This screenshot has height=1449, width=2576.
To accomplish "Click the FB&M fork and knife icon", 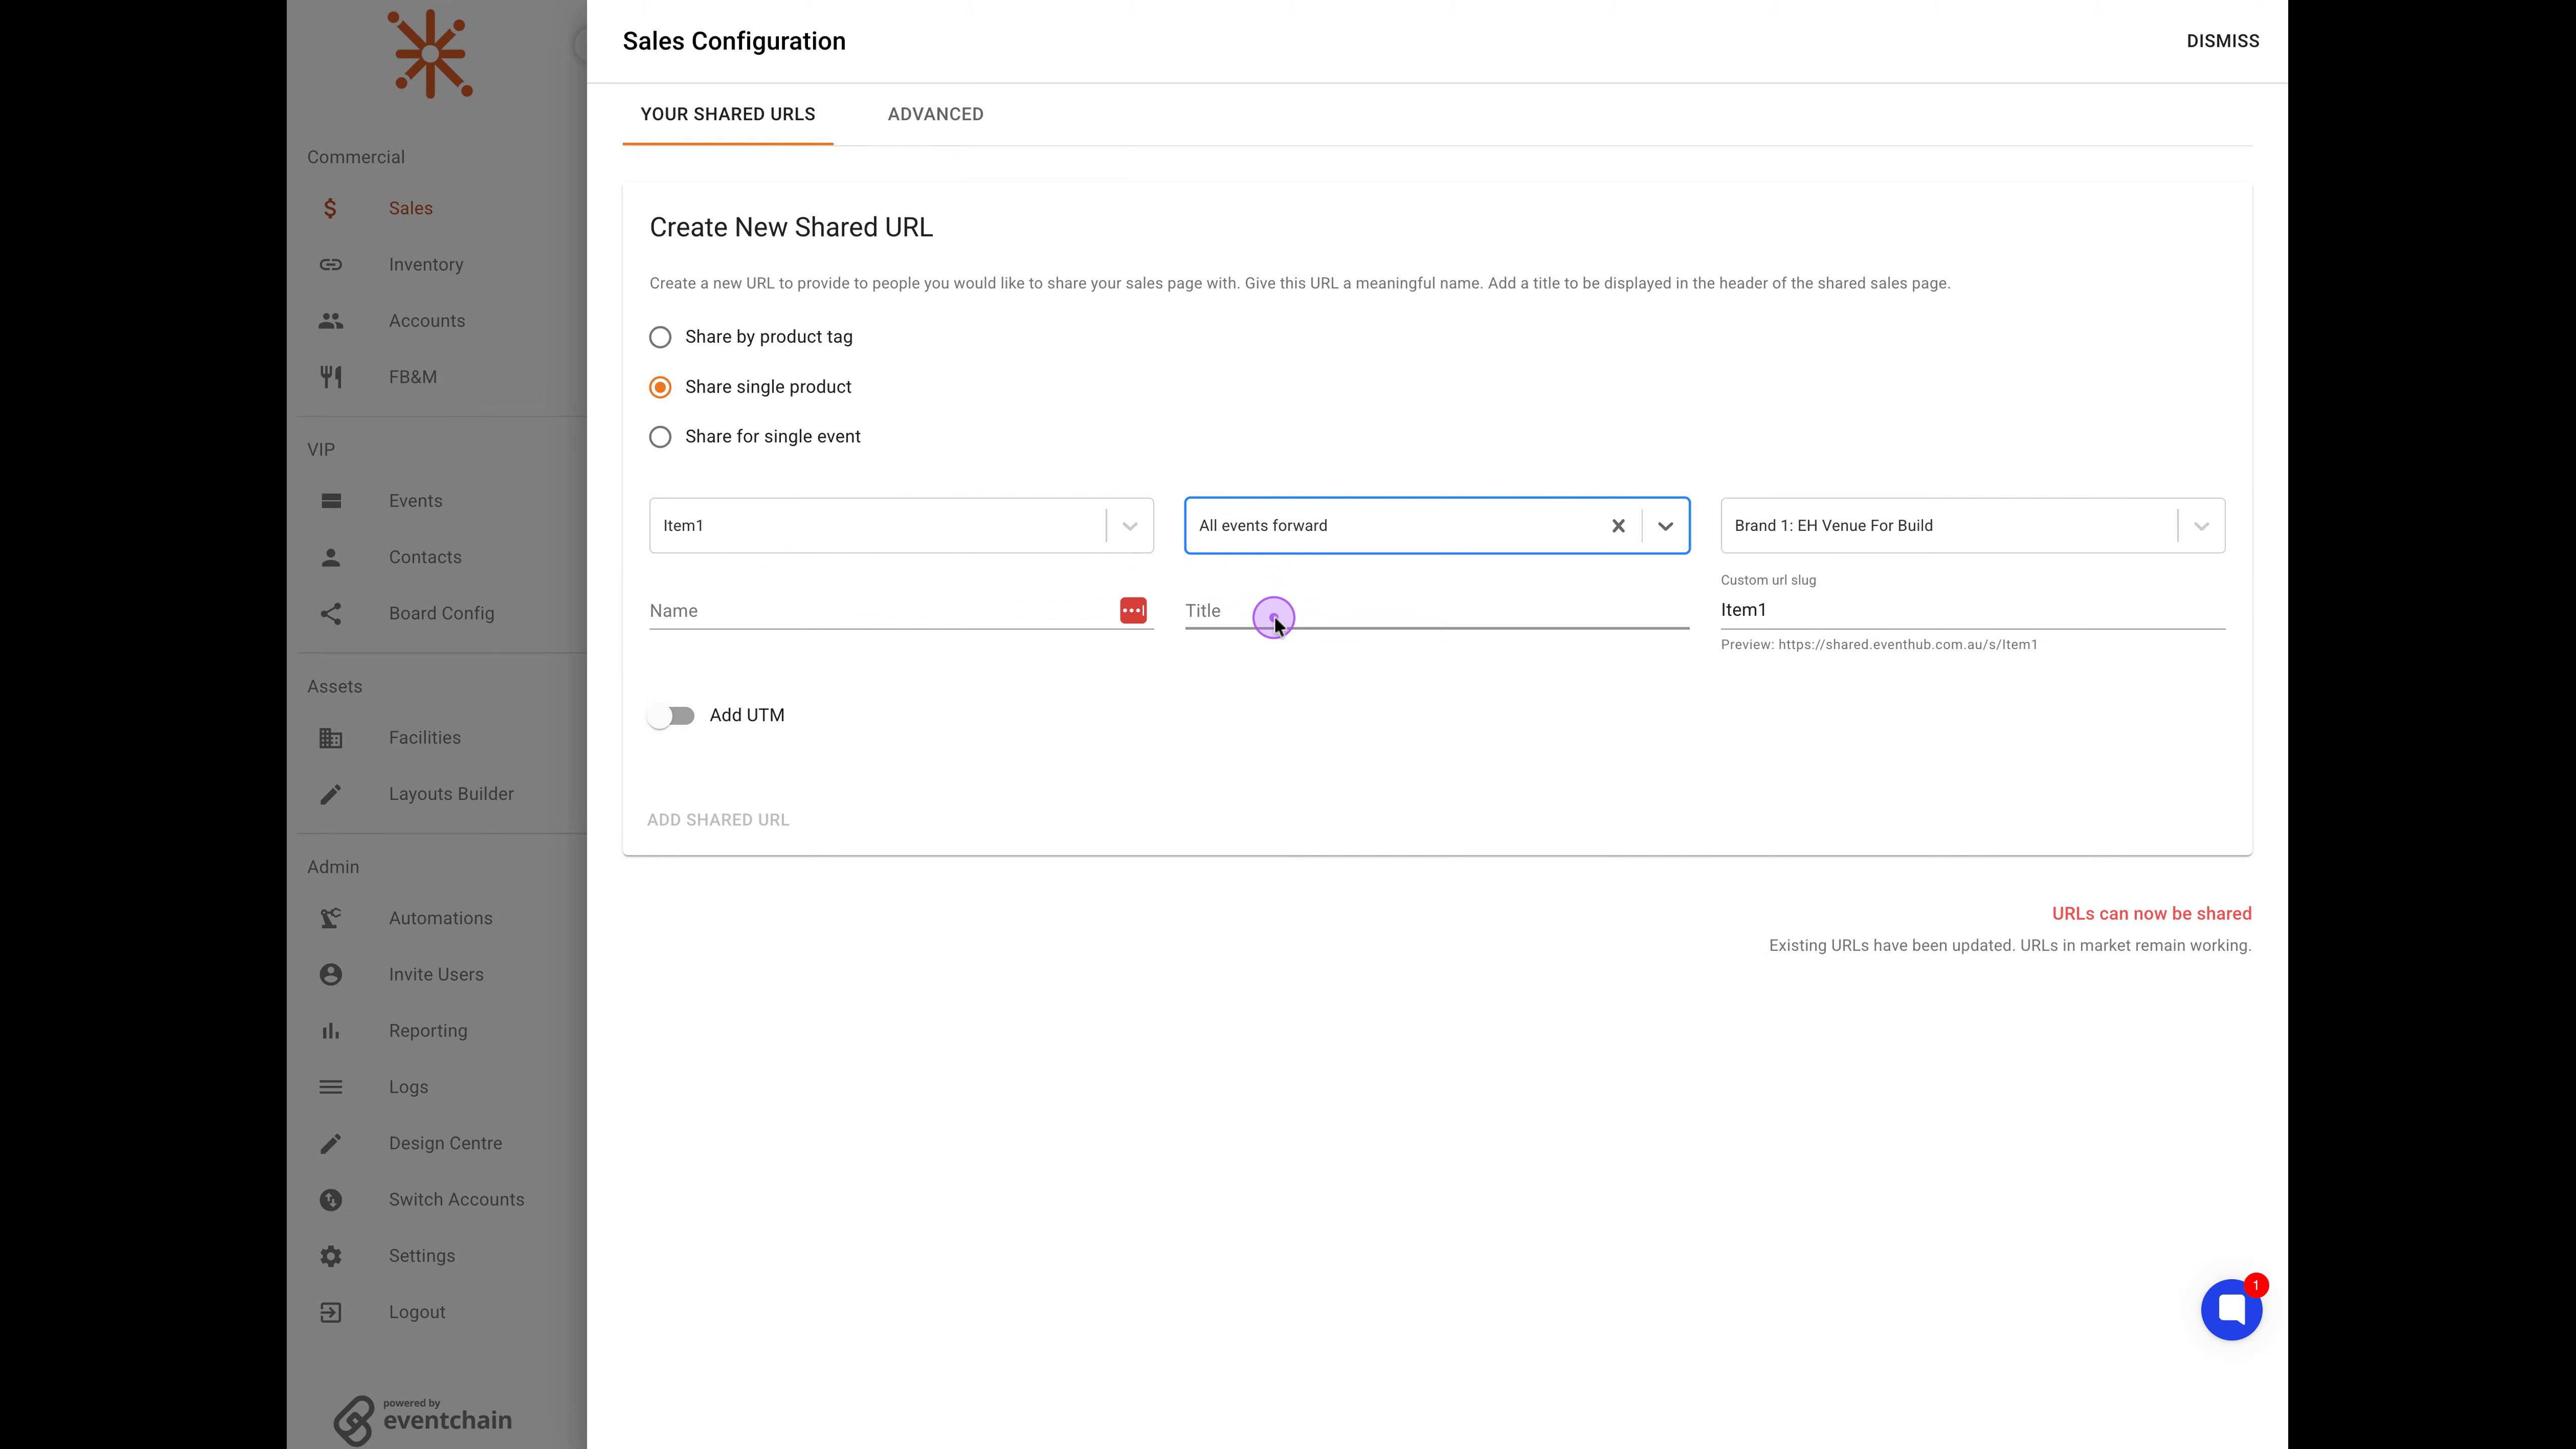I will pos(331,377).
